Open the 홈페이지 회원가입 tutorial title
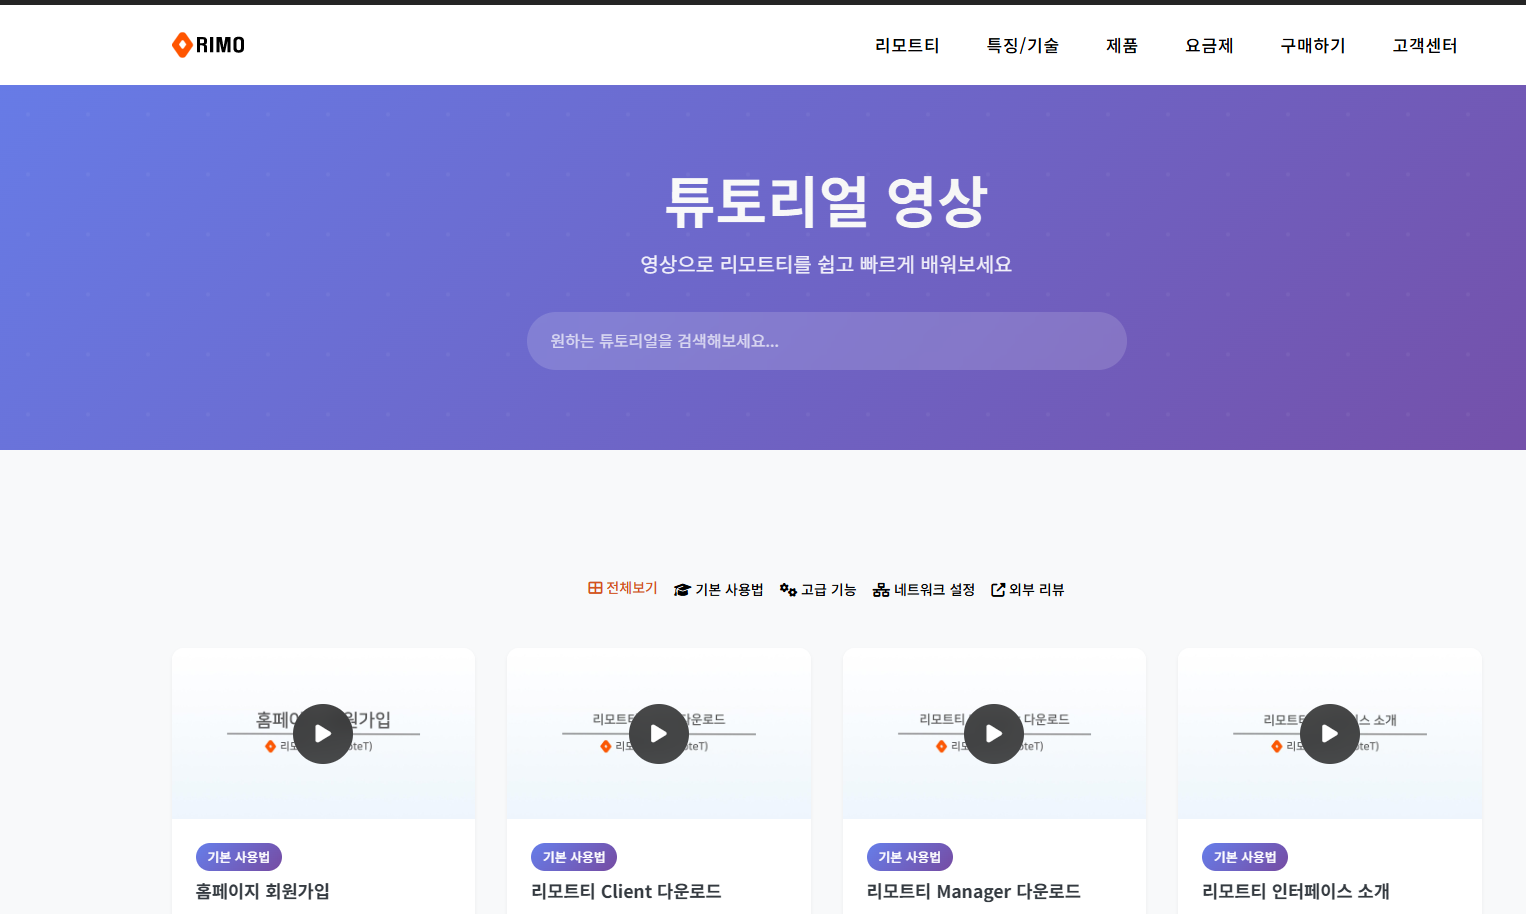Viewport: 1526px width, 914px height. point(263,891)
